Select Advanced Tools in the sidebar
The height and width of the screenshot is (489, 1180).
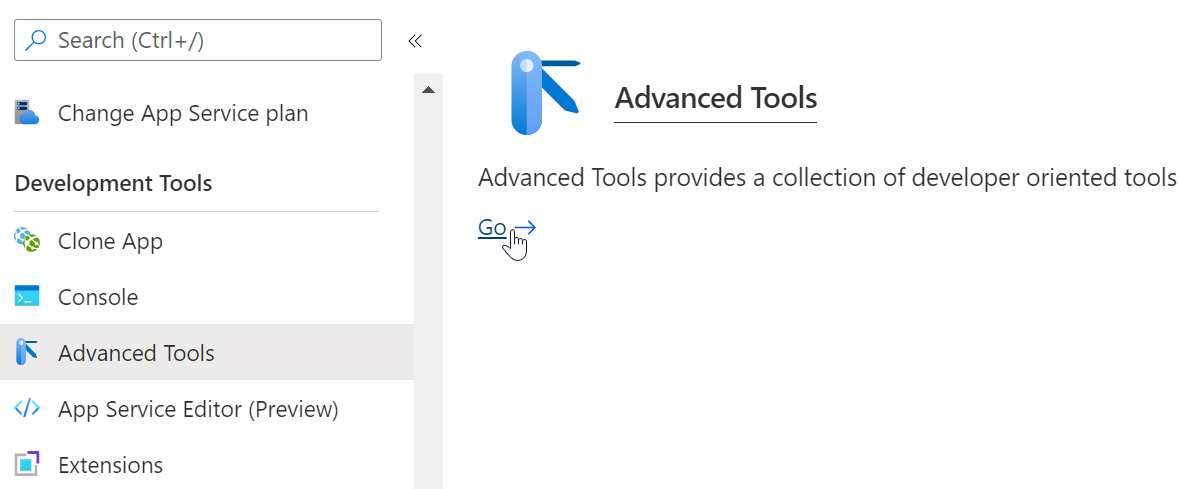pyautogui.click(x=207, y=352)
